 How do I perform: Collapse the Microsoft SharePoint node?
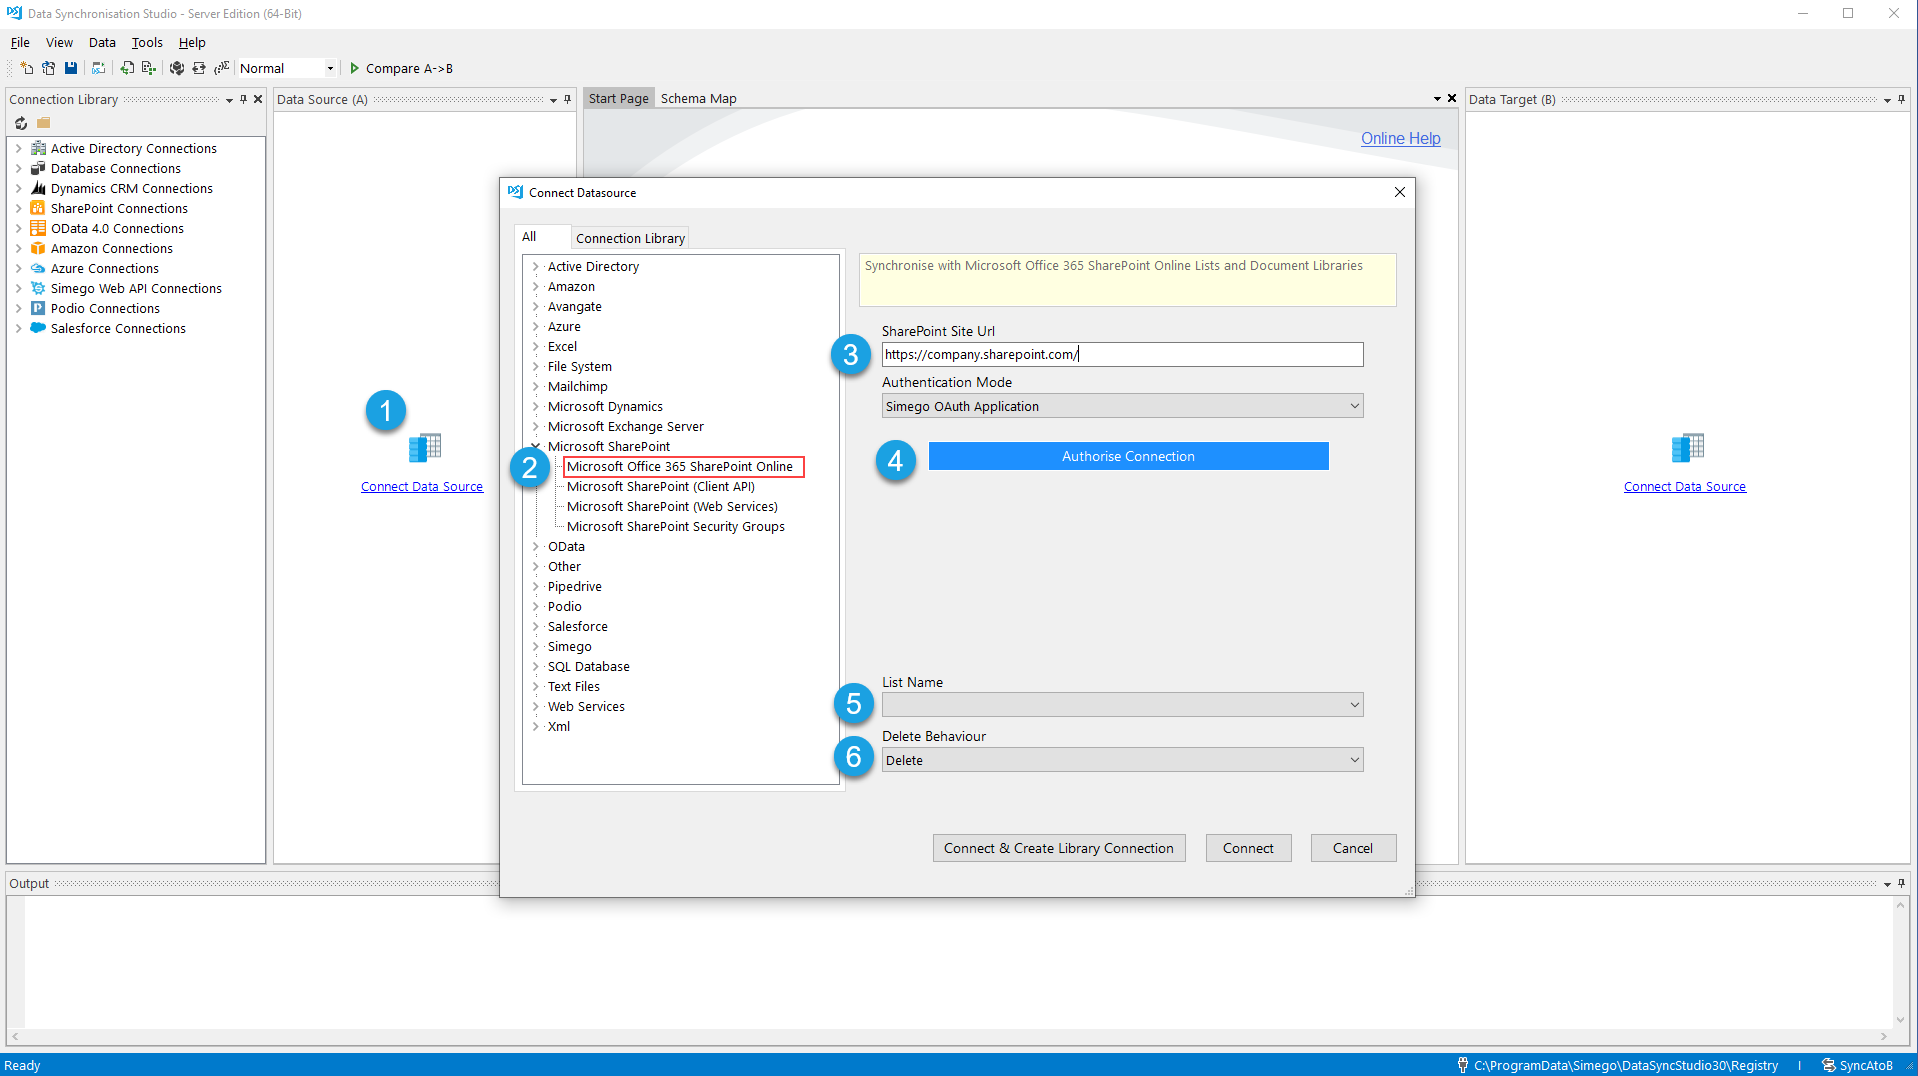pos(535,446)
